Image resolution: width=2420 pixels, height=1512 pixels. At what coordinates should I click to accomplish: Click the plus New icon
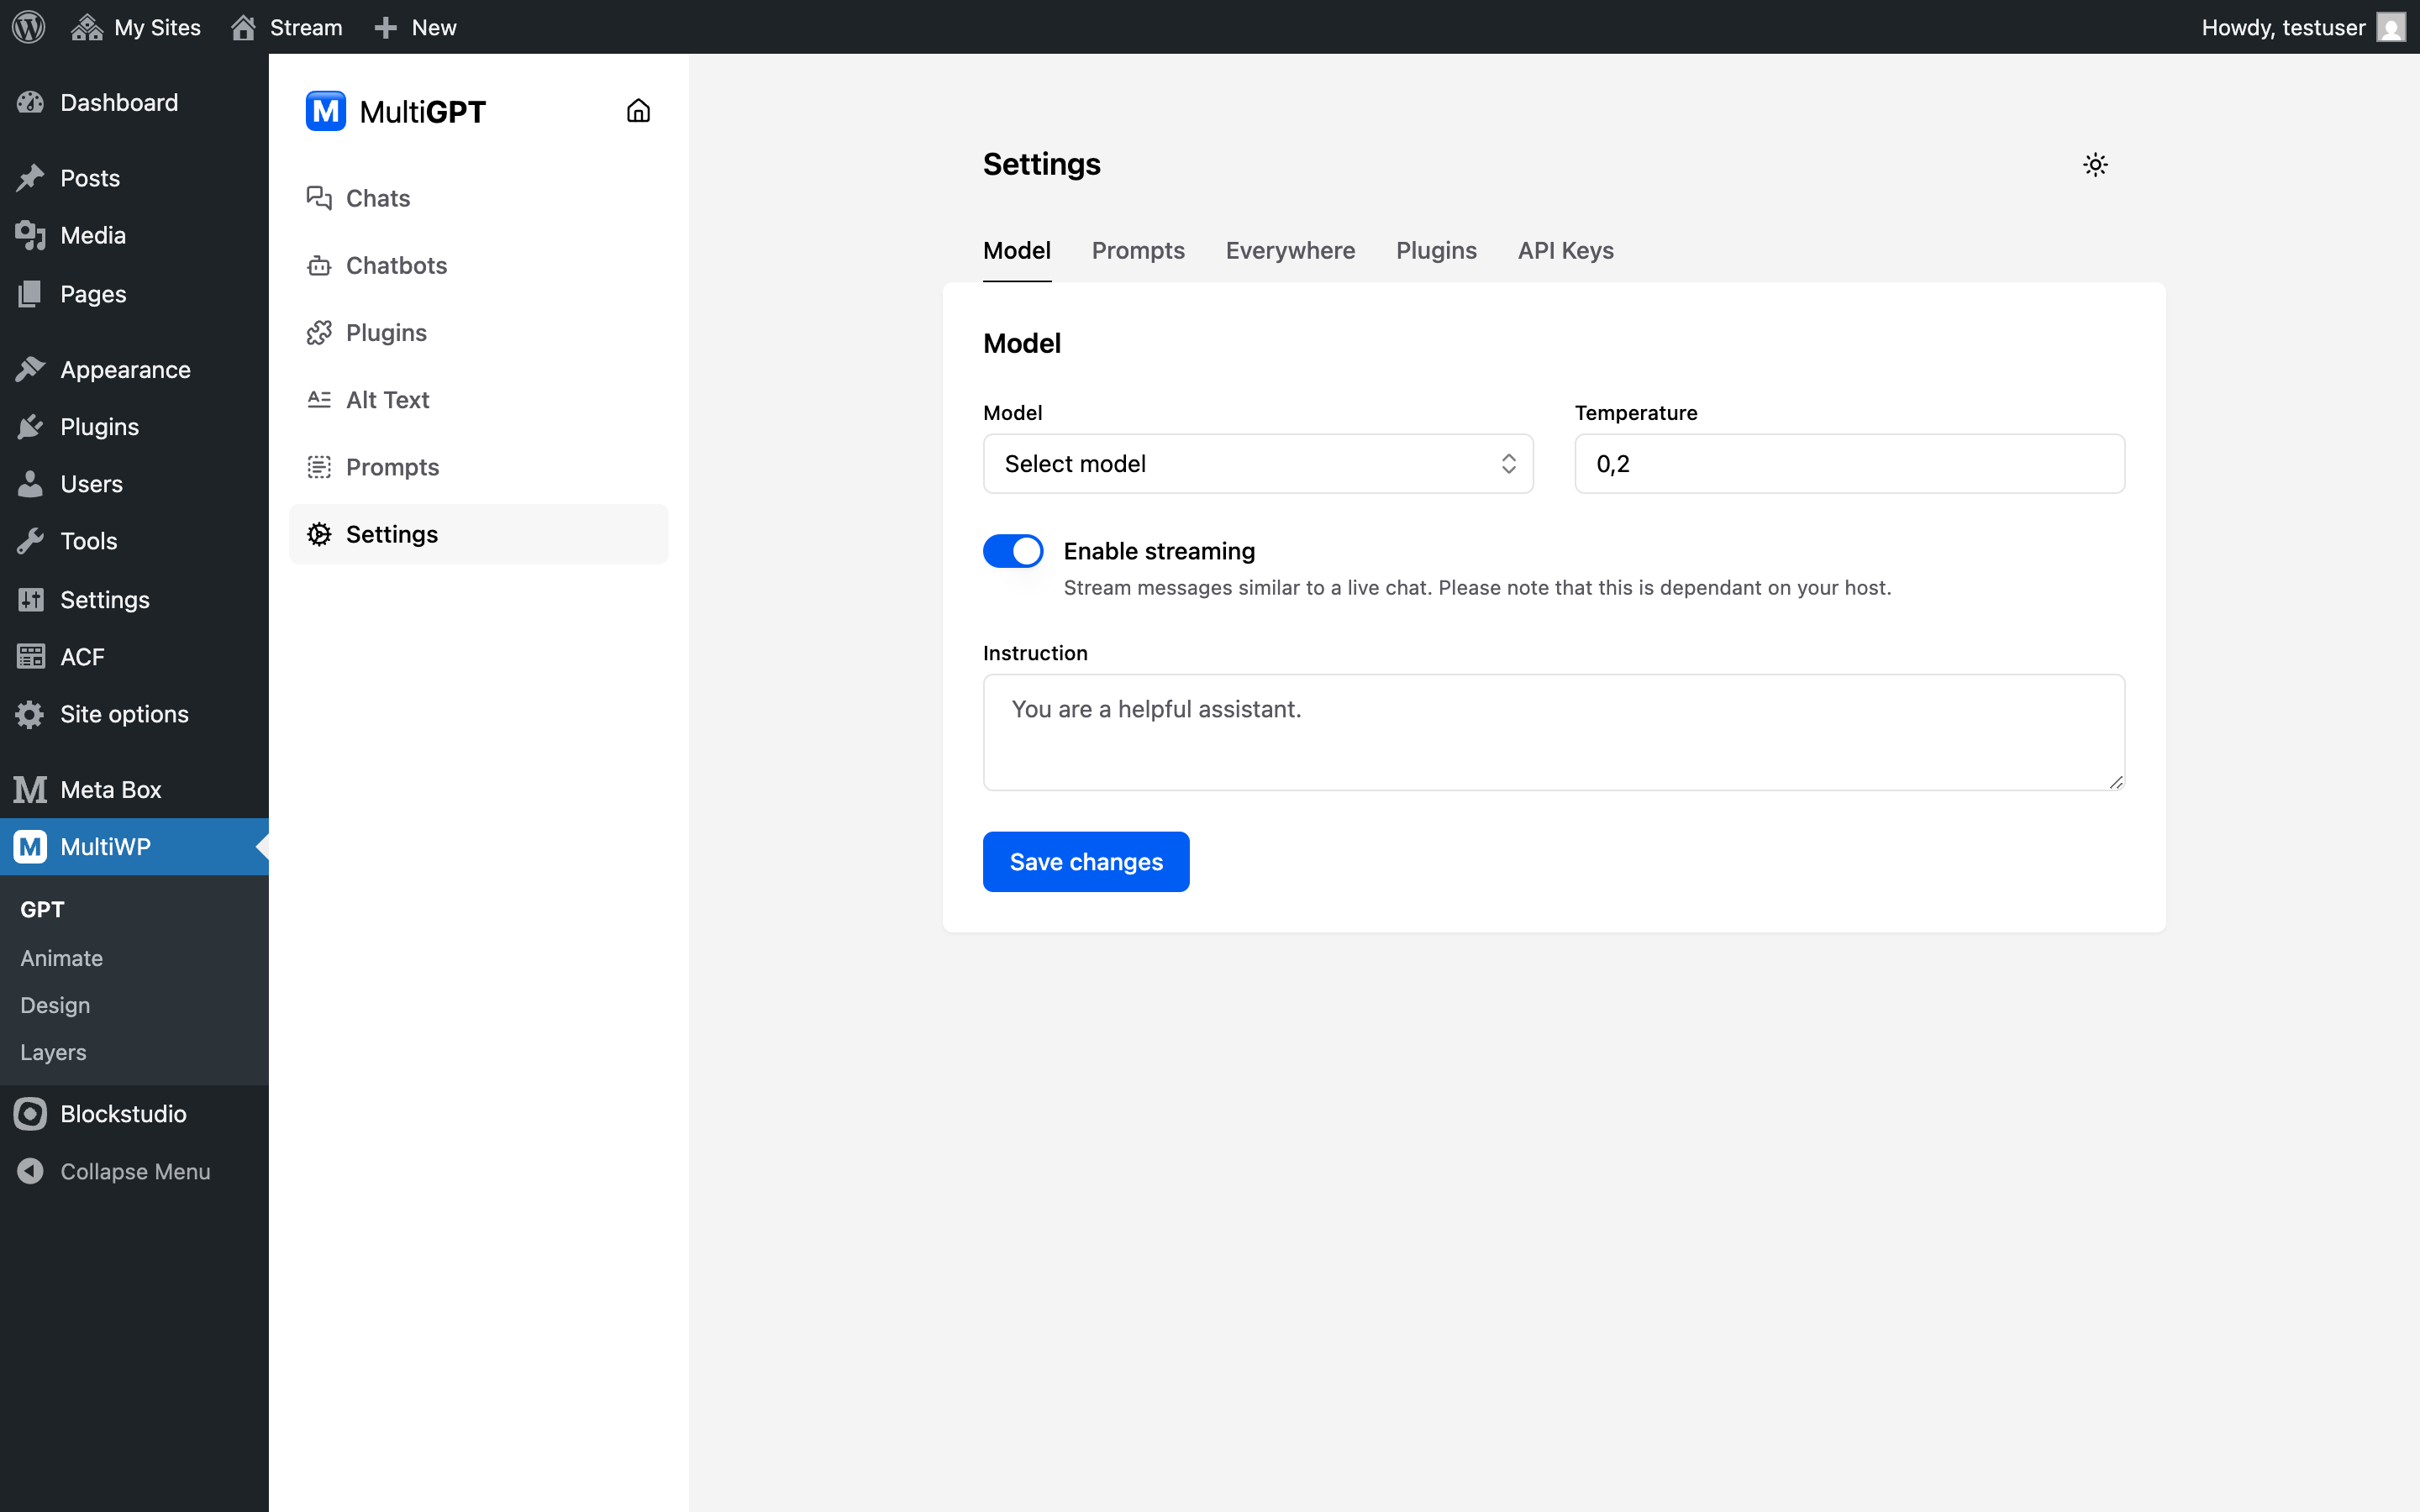[x=386, y=27]
